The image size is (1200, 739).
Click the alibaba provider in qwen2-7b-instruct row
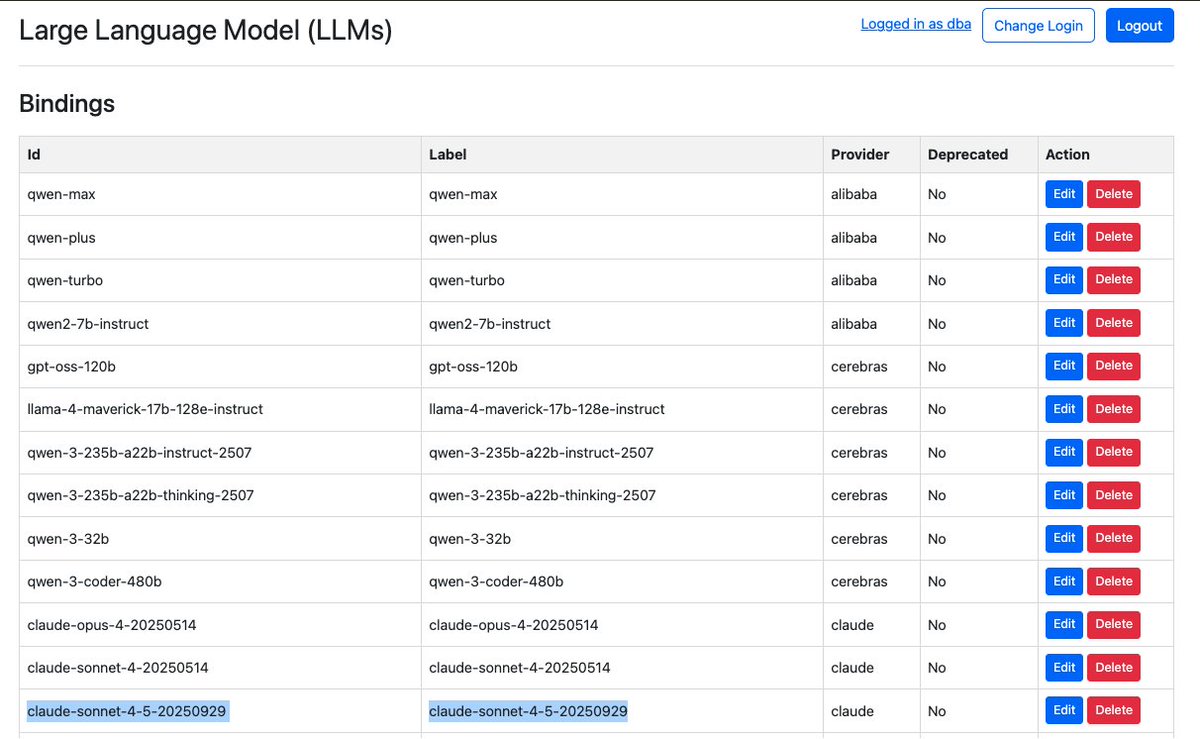click(x=854, y=323)
